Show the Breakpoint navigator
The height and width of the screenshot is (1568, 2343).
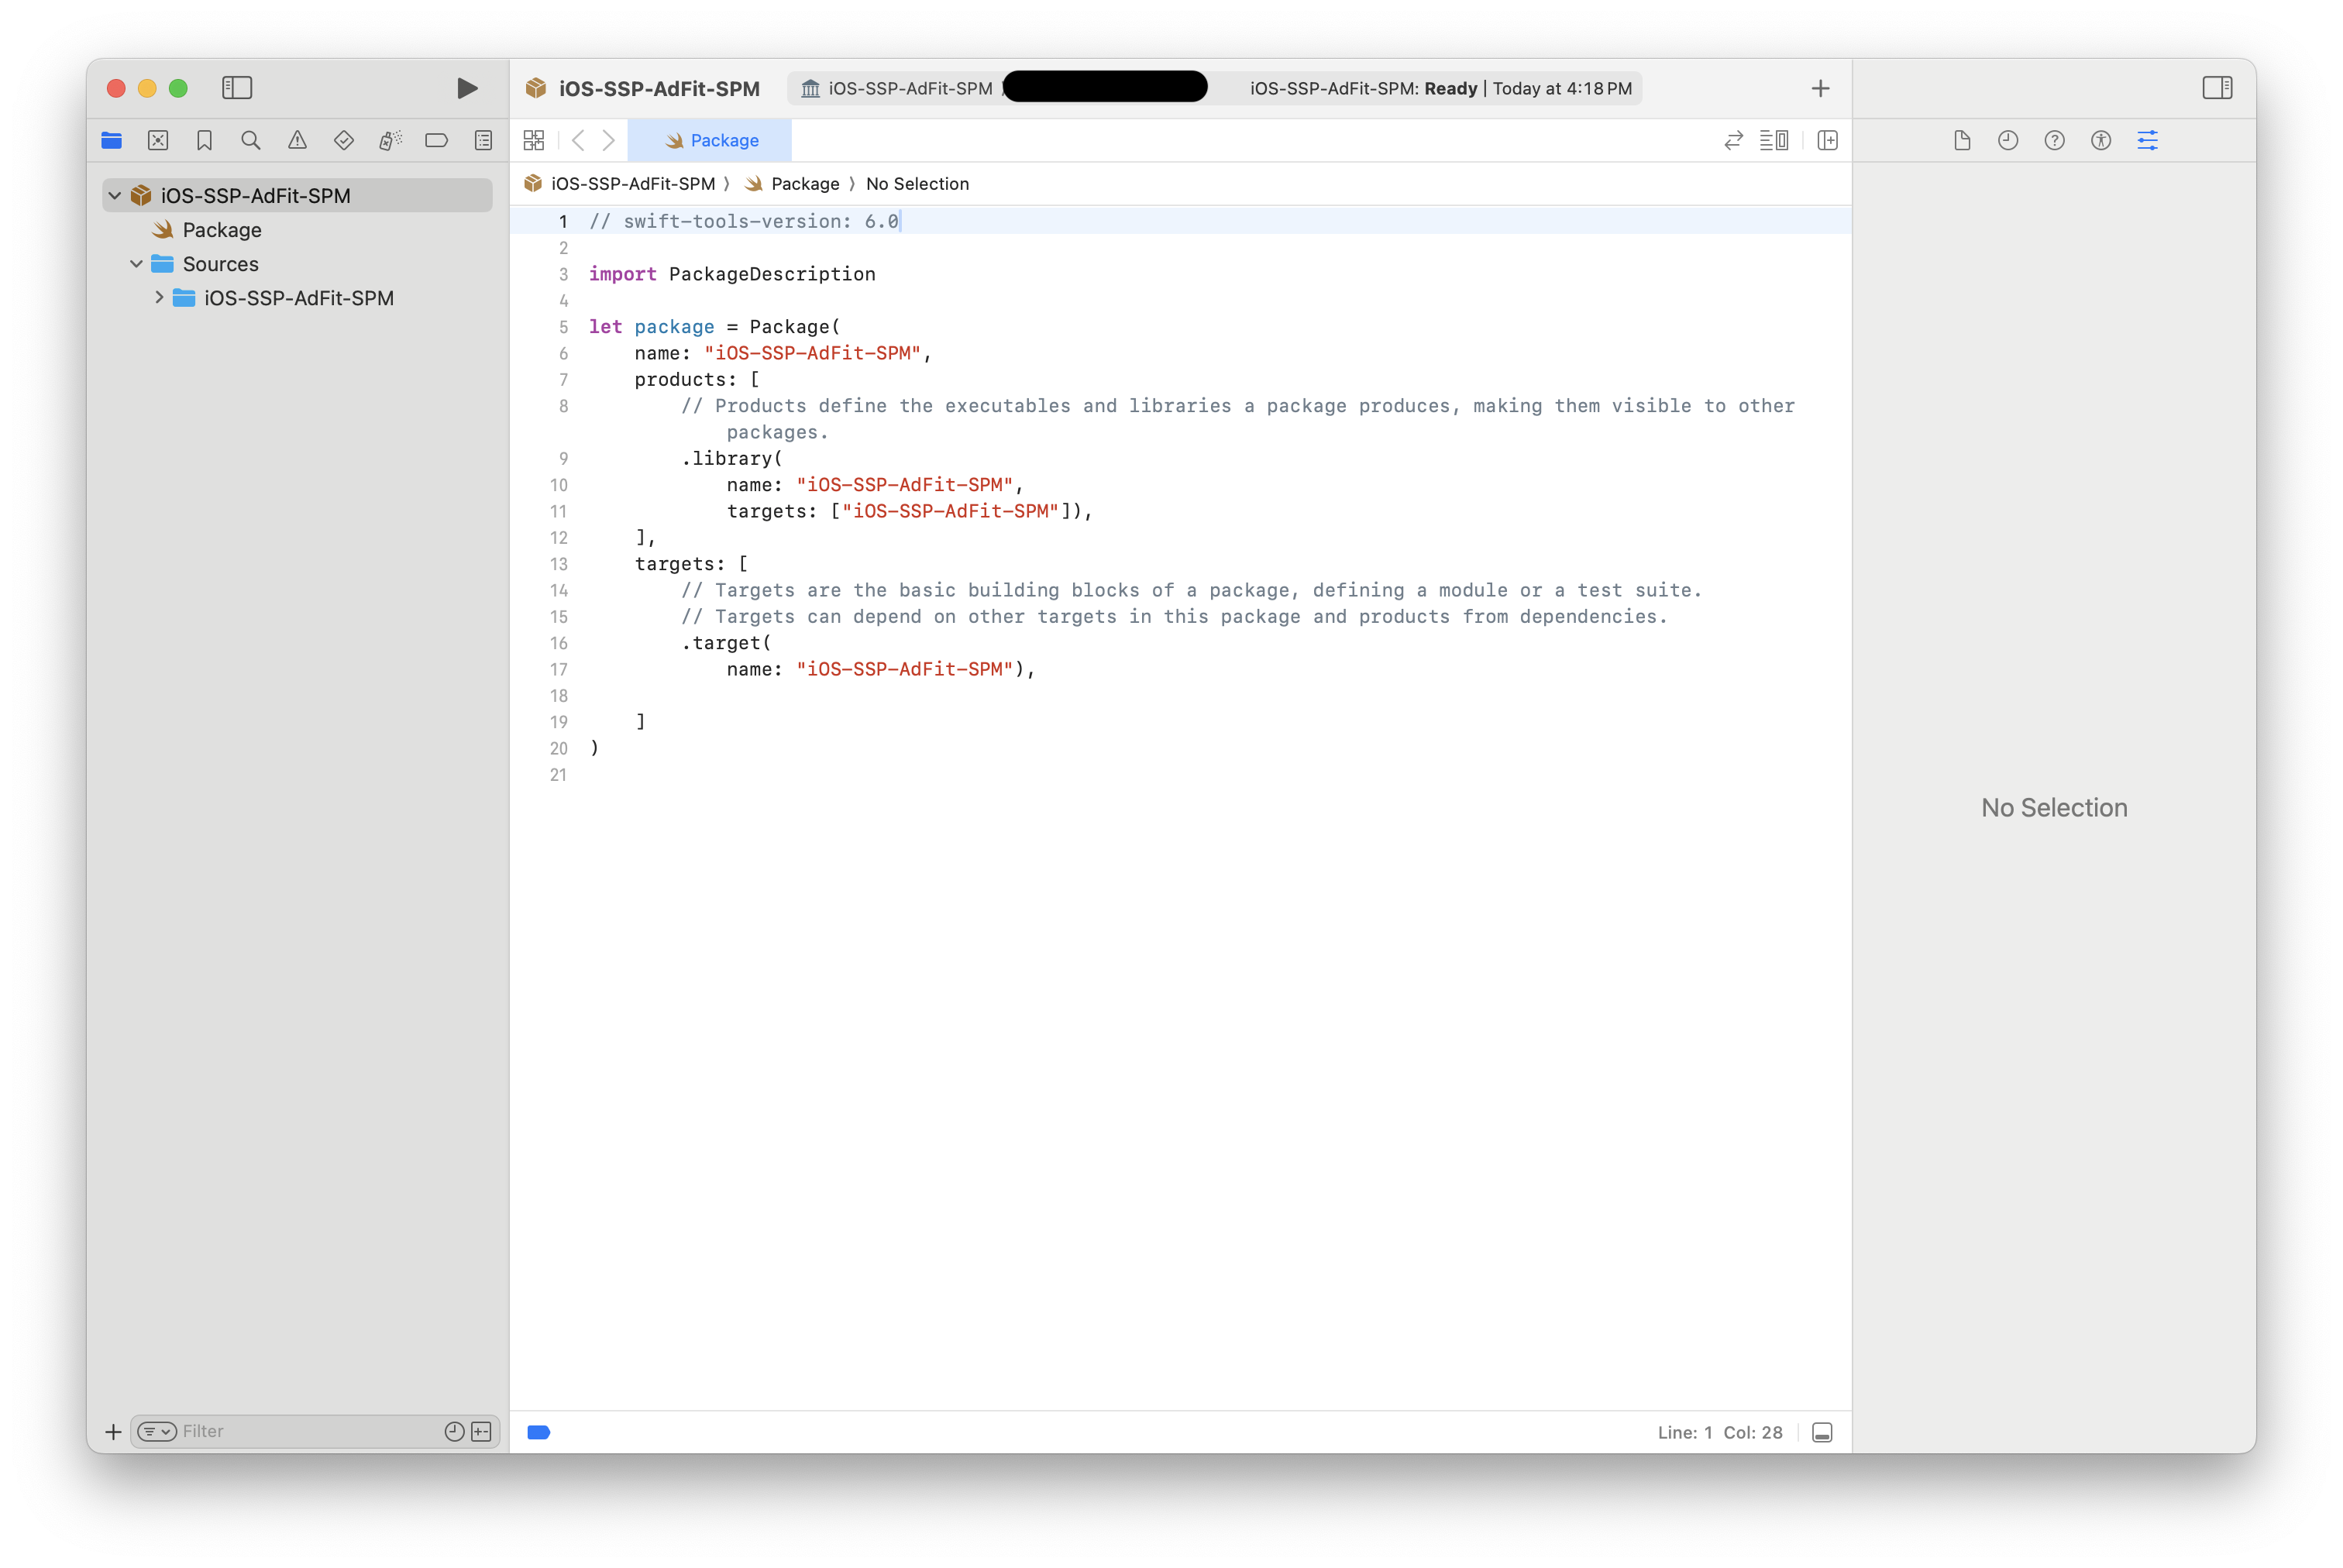436,141
